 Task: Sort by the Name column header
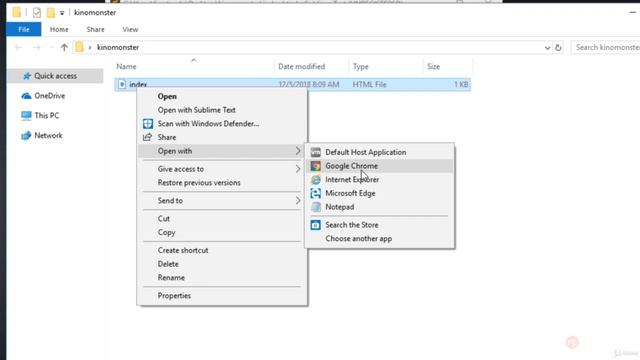194,67
